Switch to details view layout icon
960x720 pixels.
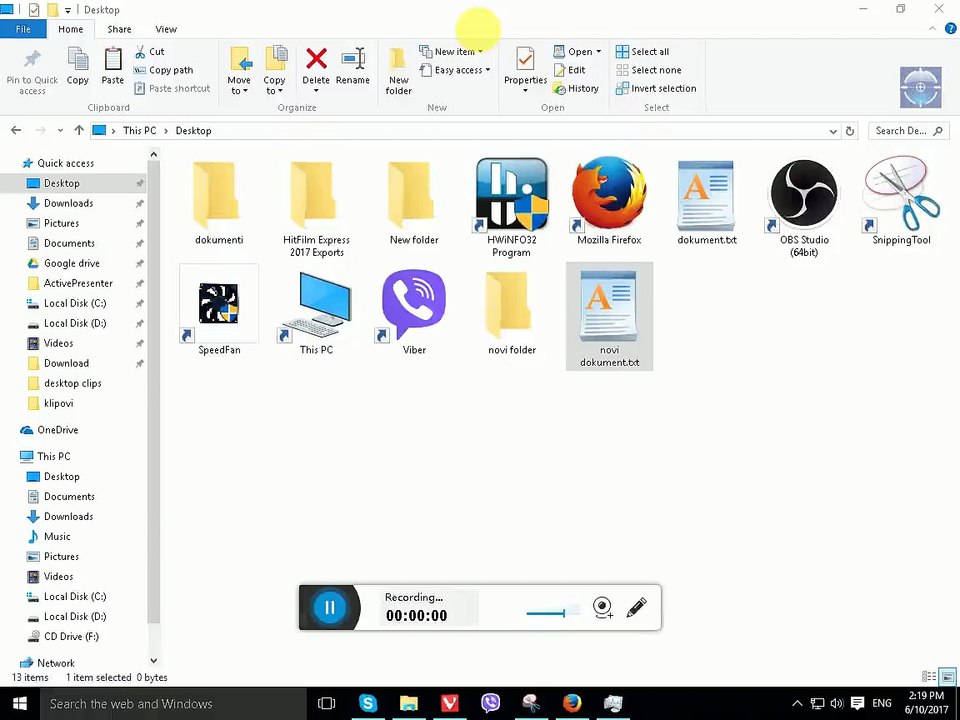tap(929, 677)
